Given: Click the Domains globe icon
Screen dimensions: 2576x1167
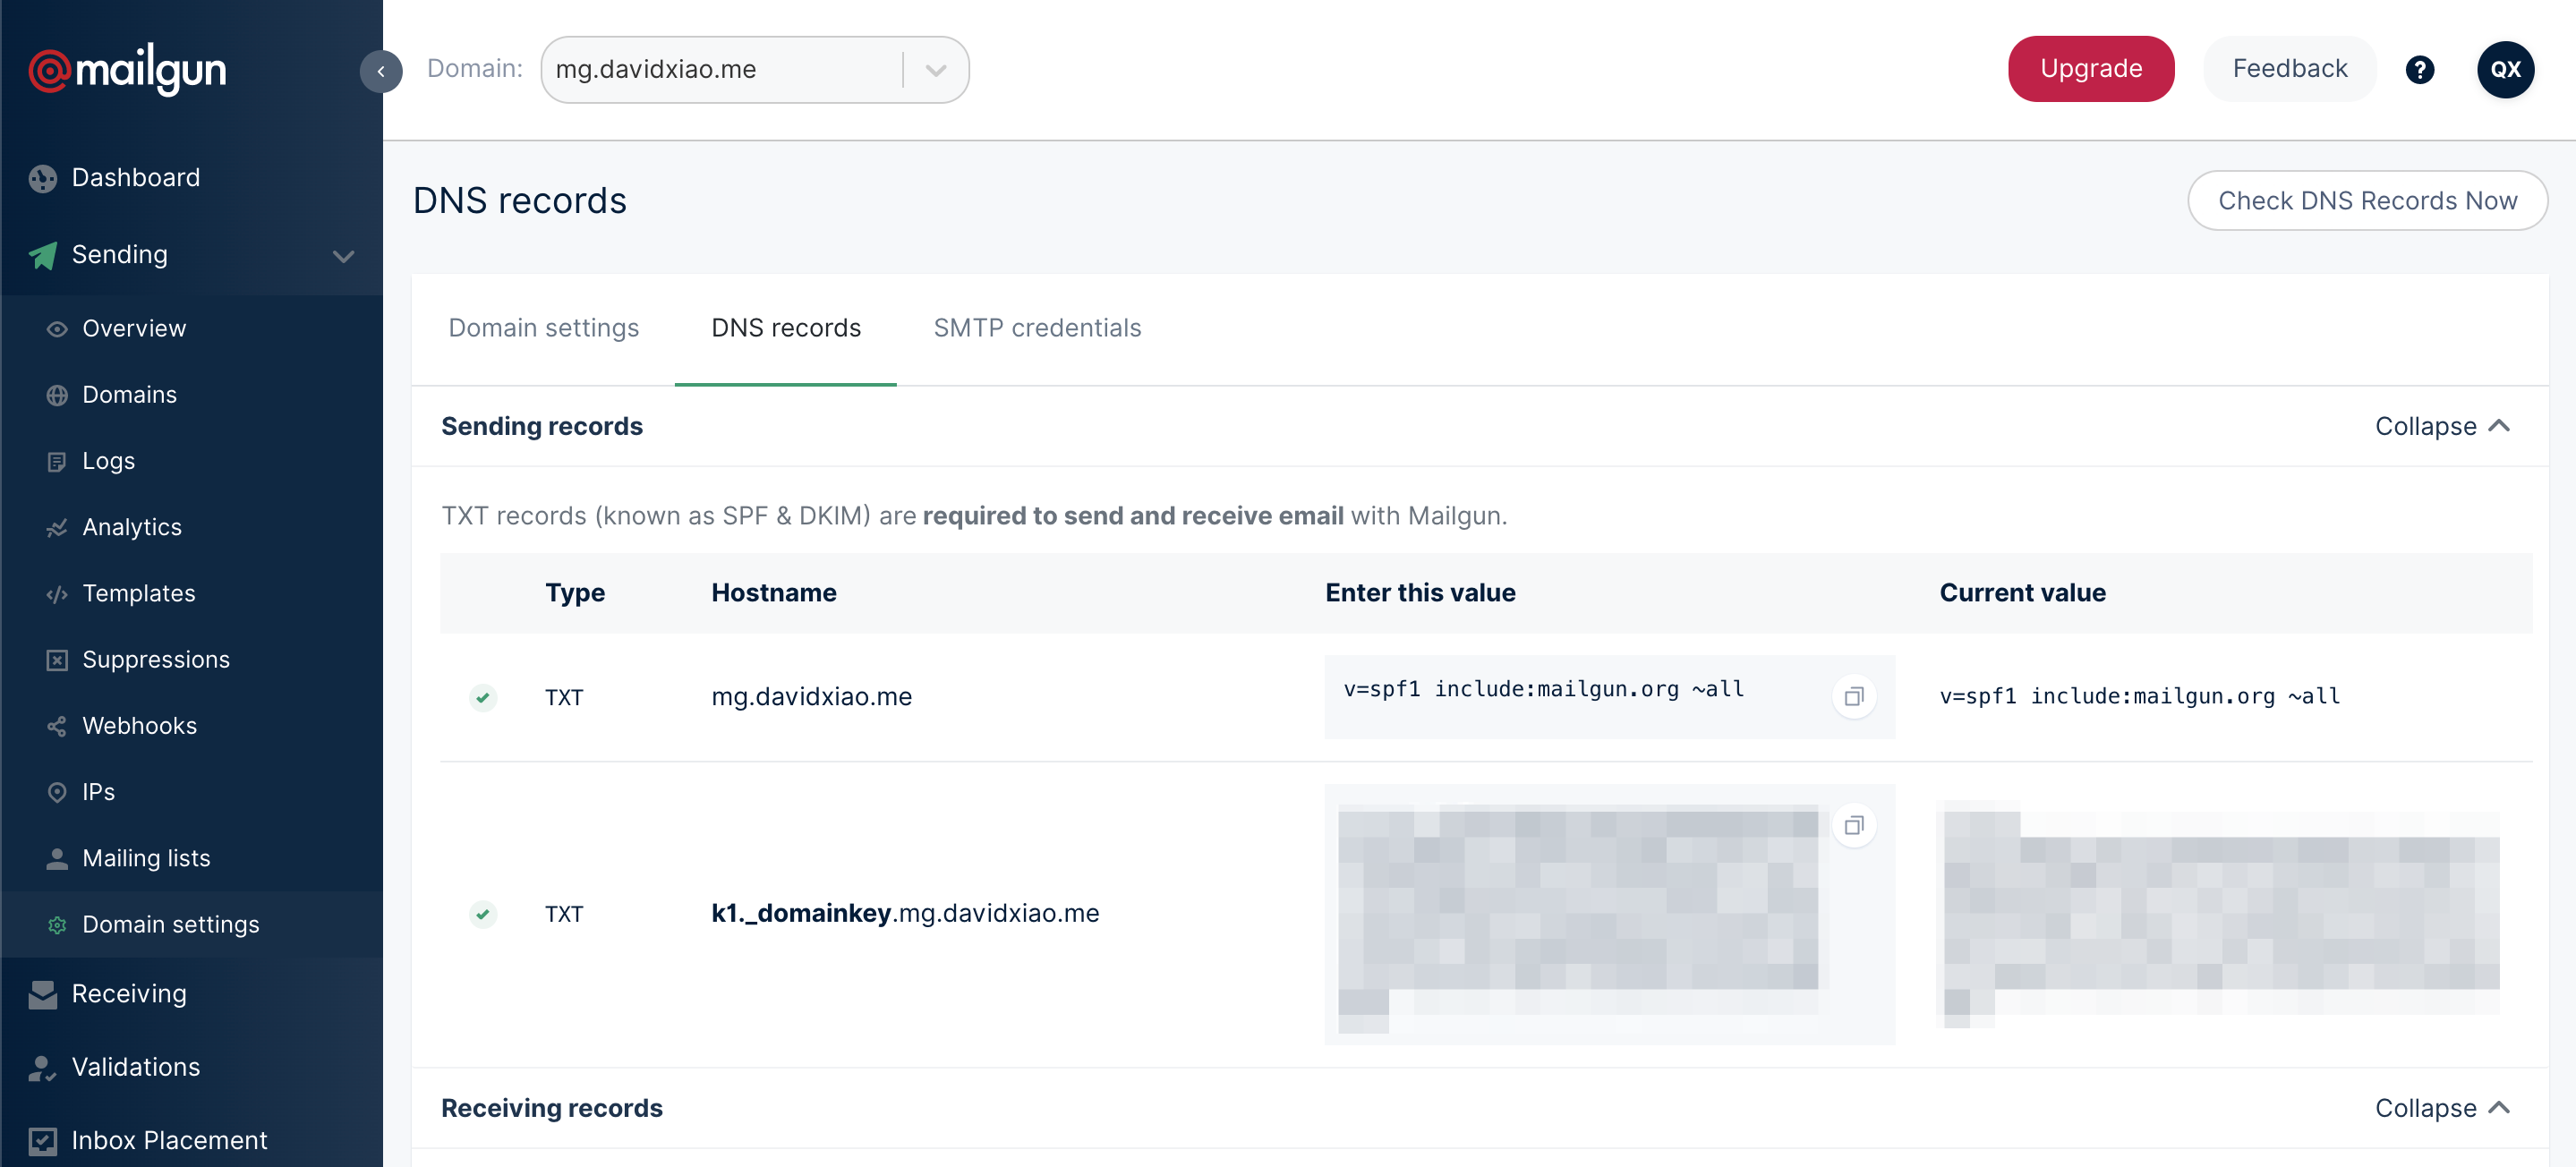Looking at the screenshot, I should pyautogui.click(x=57, y=395).
